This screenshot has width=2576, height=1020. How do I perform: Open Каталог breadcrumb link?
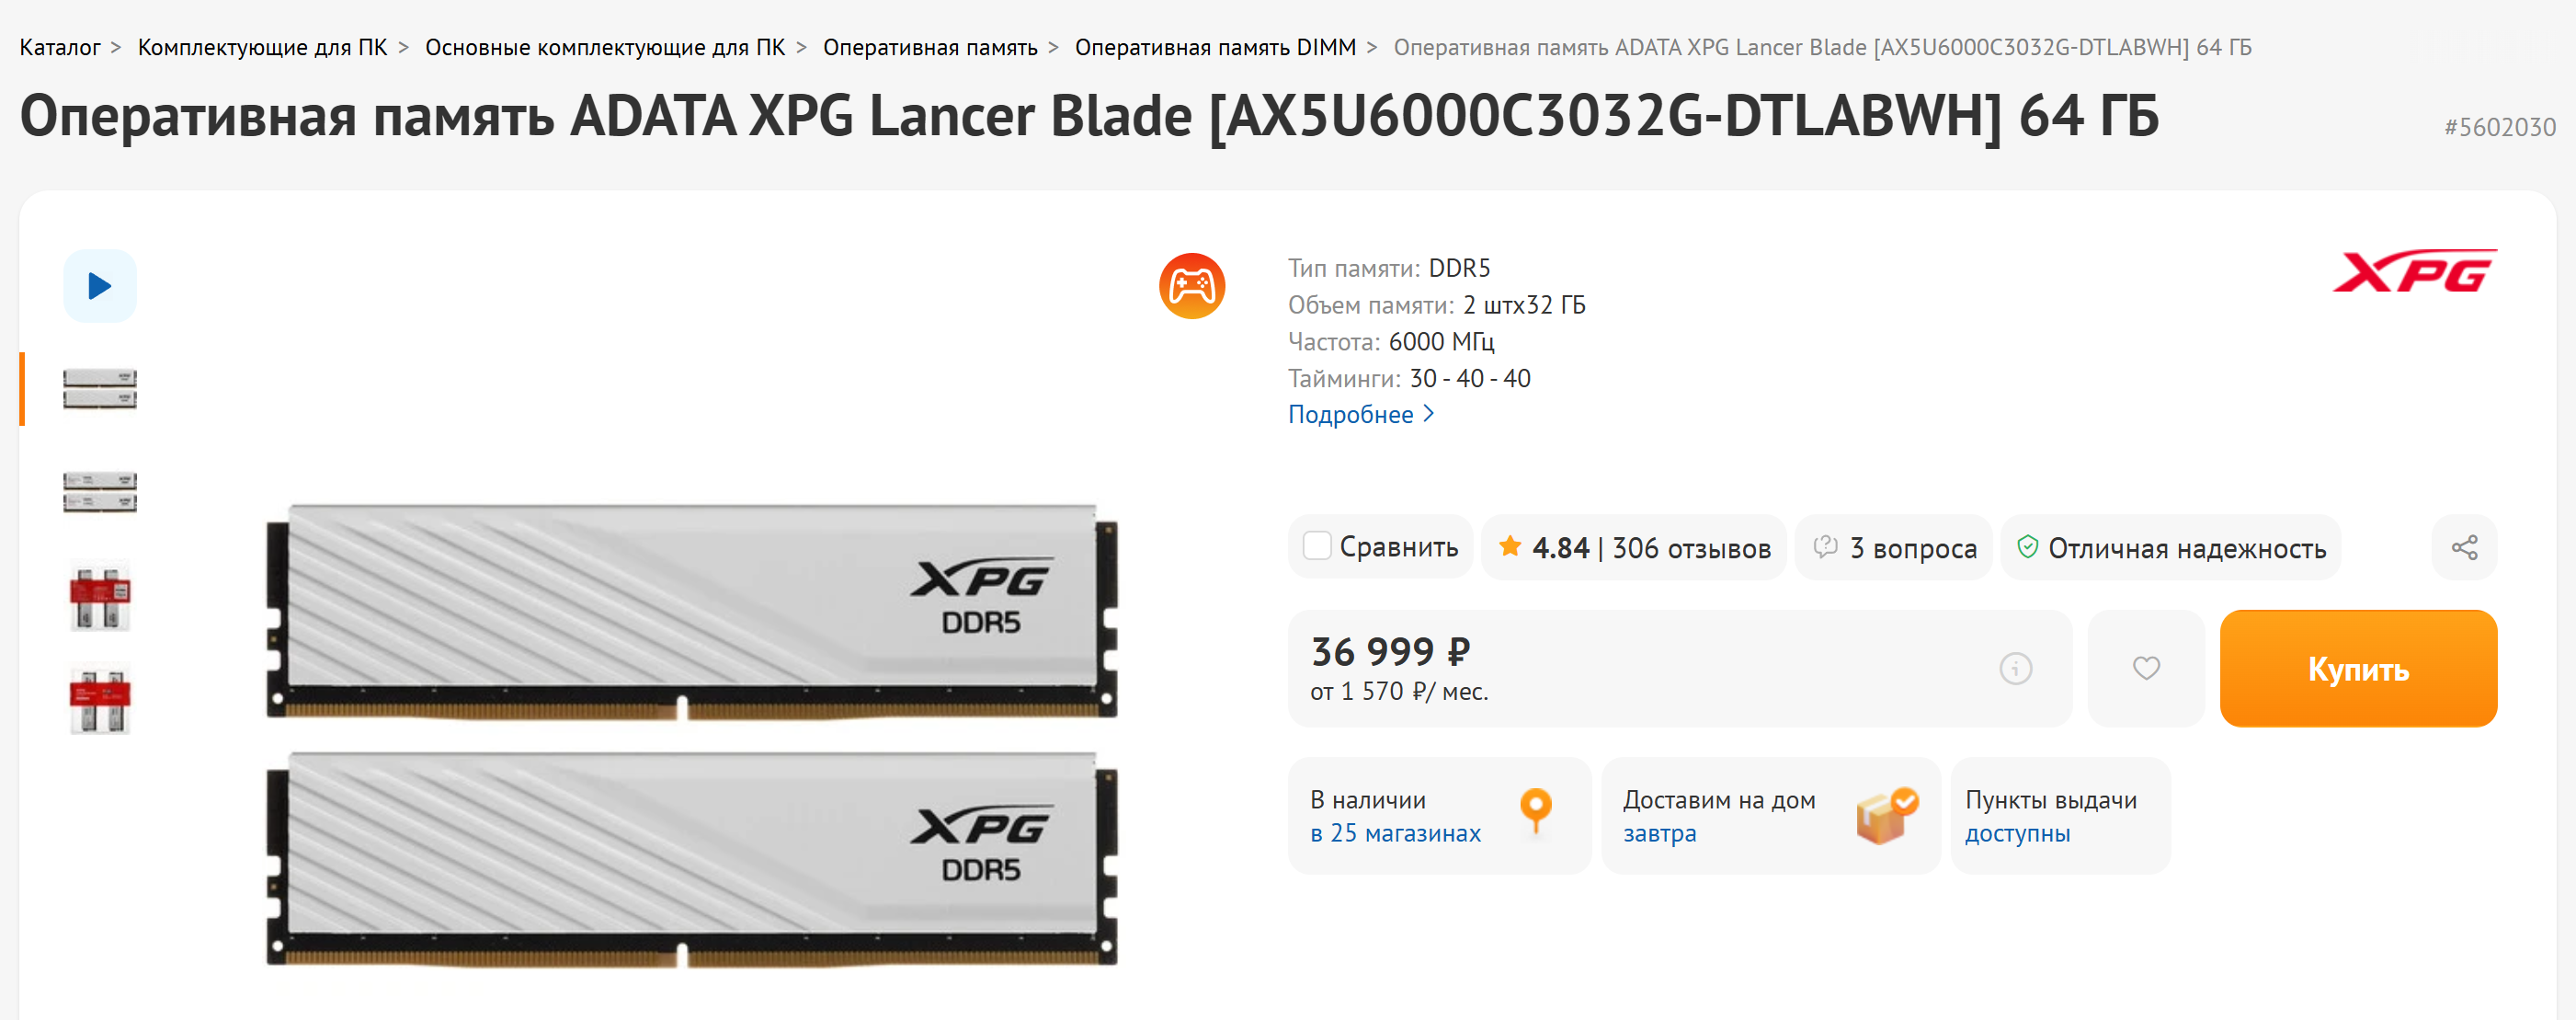[60, 47]
